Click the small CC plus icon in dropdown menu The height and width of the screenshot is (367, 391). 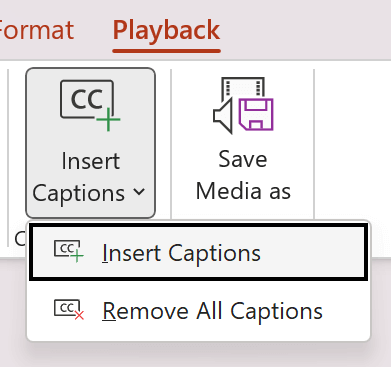(x=69, y=251)
